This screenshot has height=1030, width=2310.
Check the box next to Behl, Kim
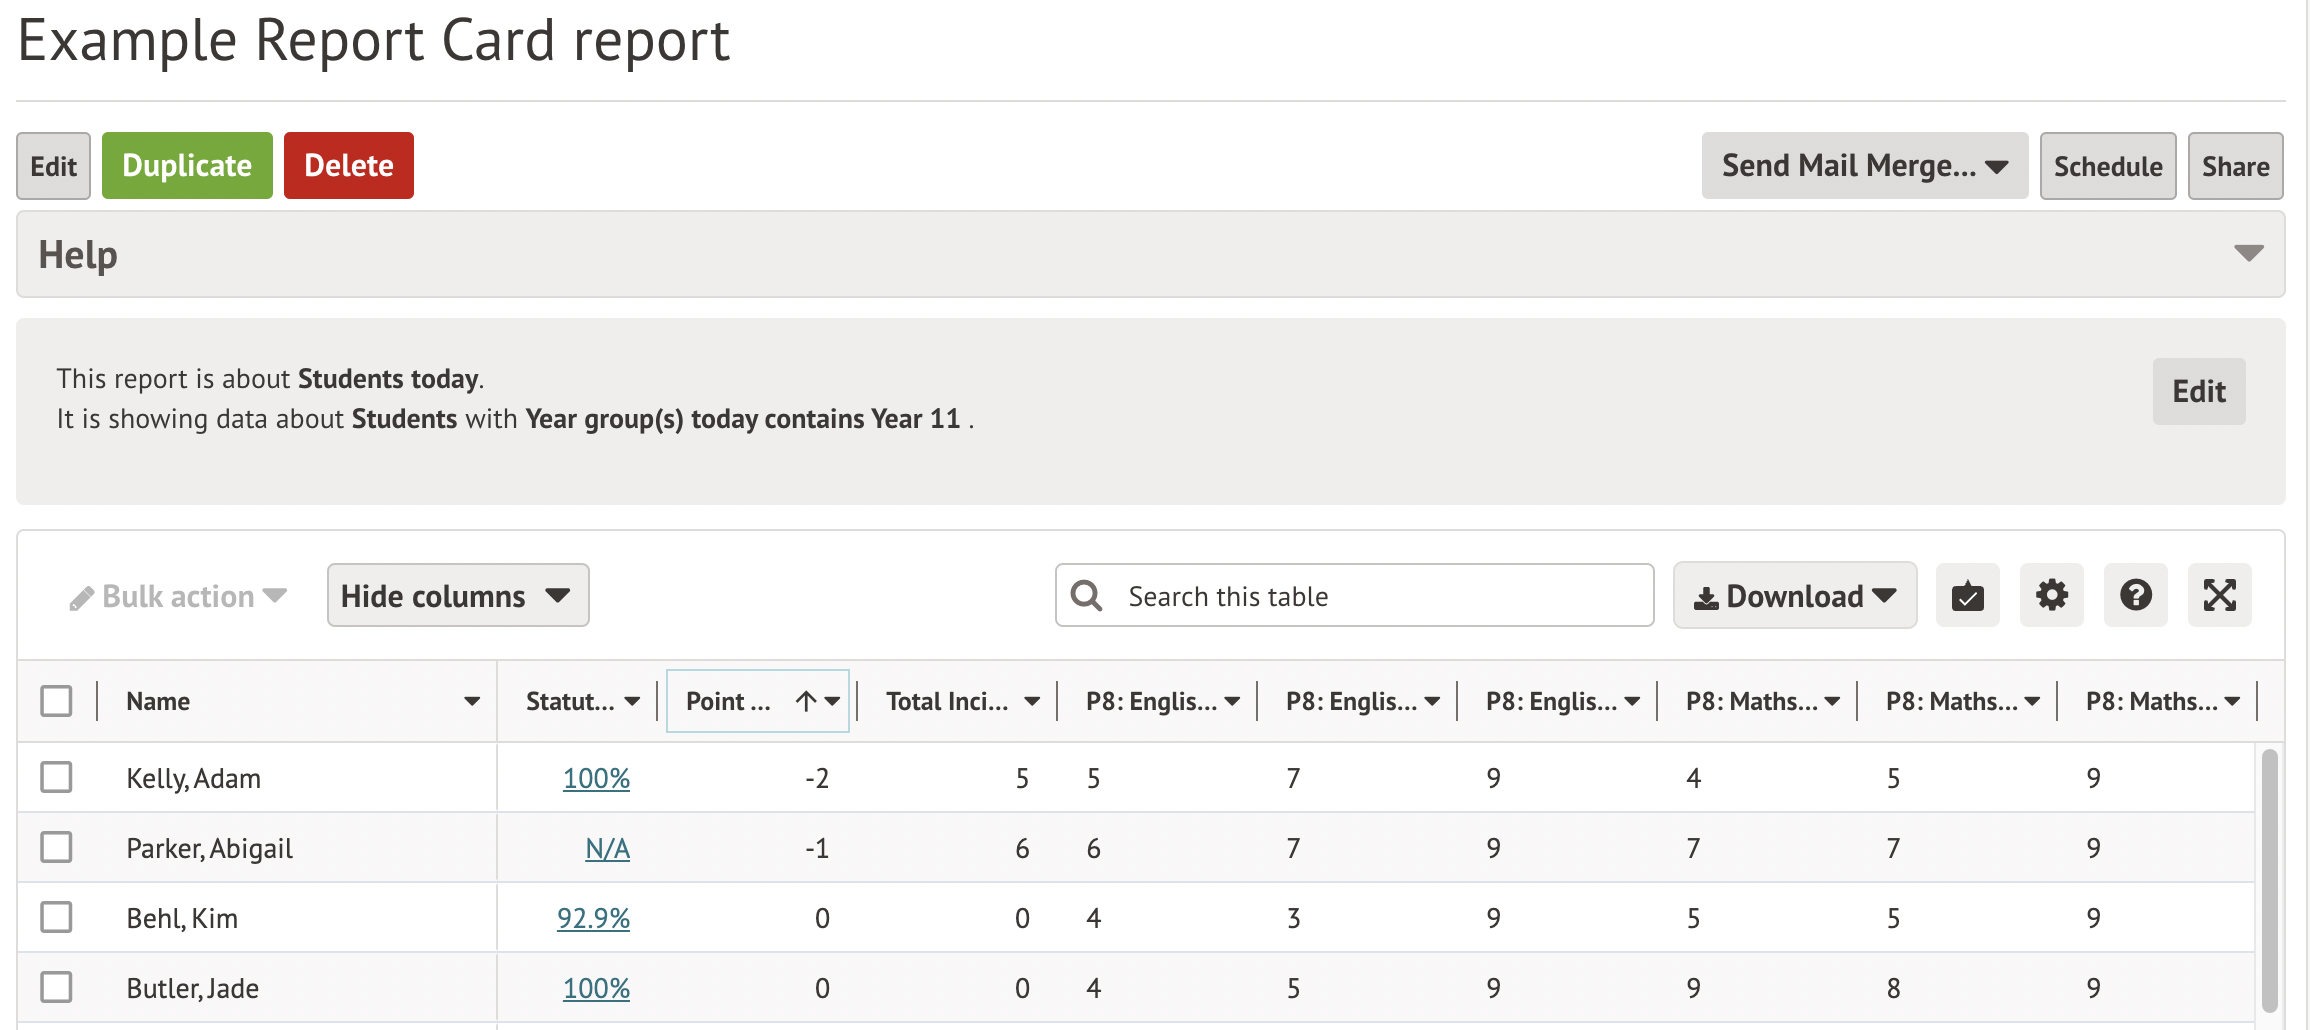click(57, 917)
